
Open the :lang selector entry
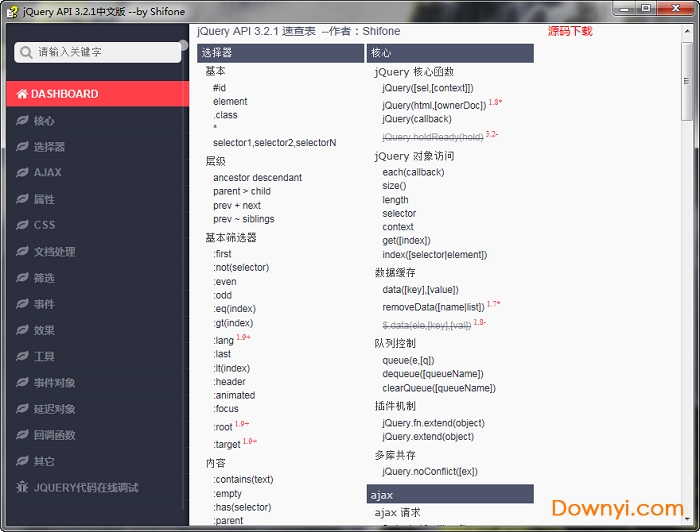(x=223, y=340)
